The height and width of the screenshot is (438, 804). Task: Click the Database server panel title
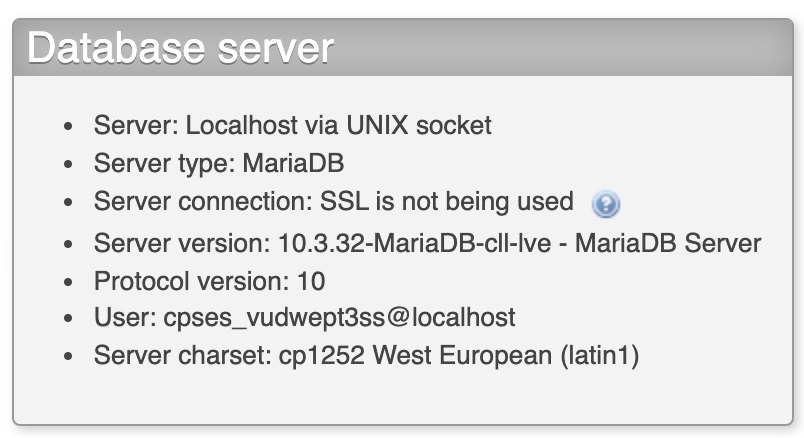click(180, 48)
